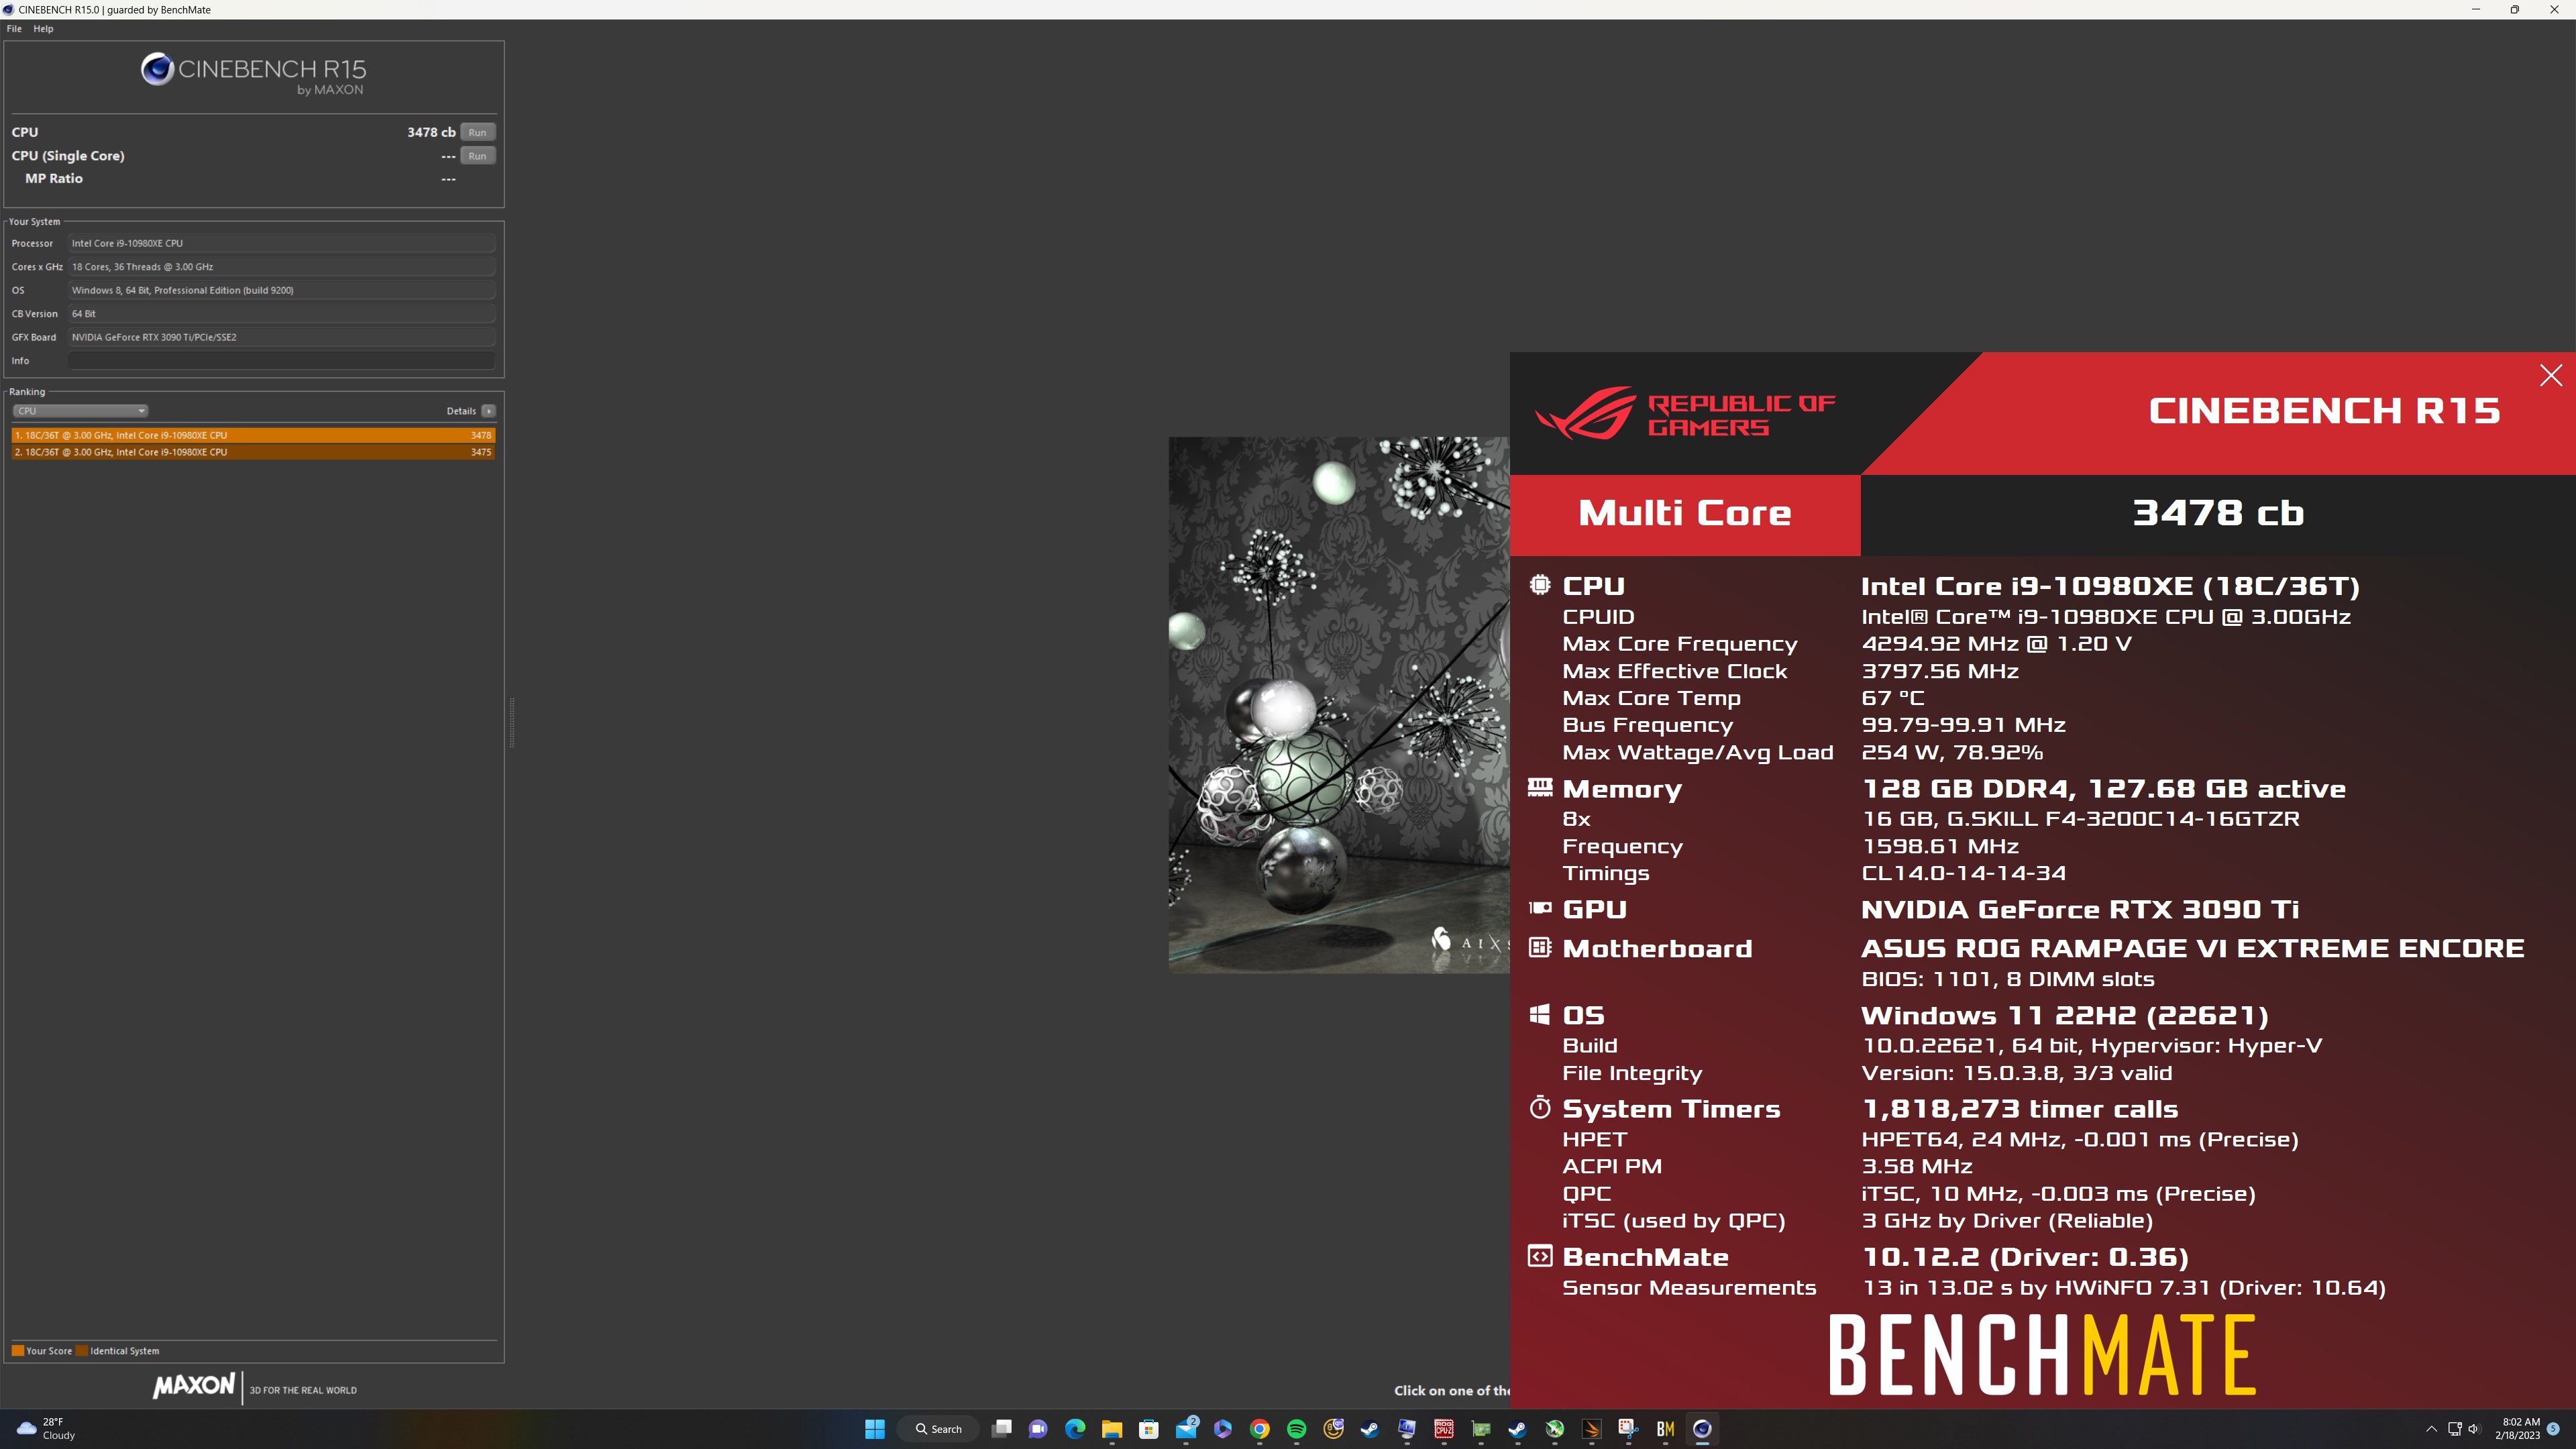This screenshot has height=1449, width=2576.
Task: Open the Ranking CPU dropdown
Action: click(x=80, y=410)
